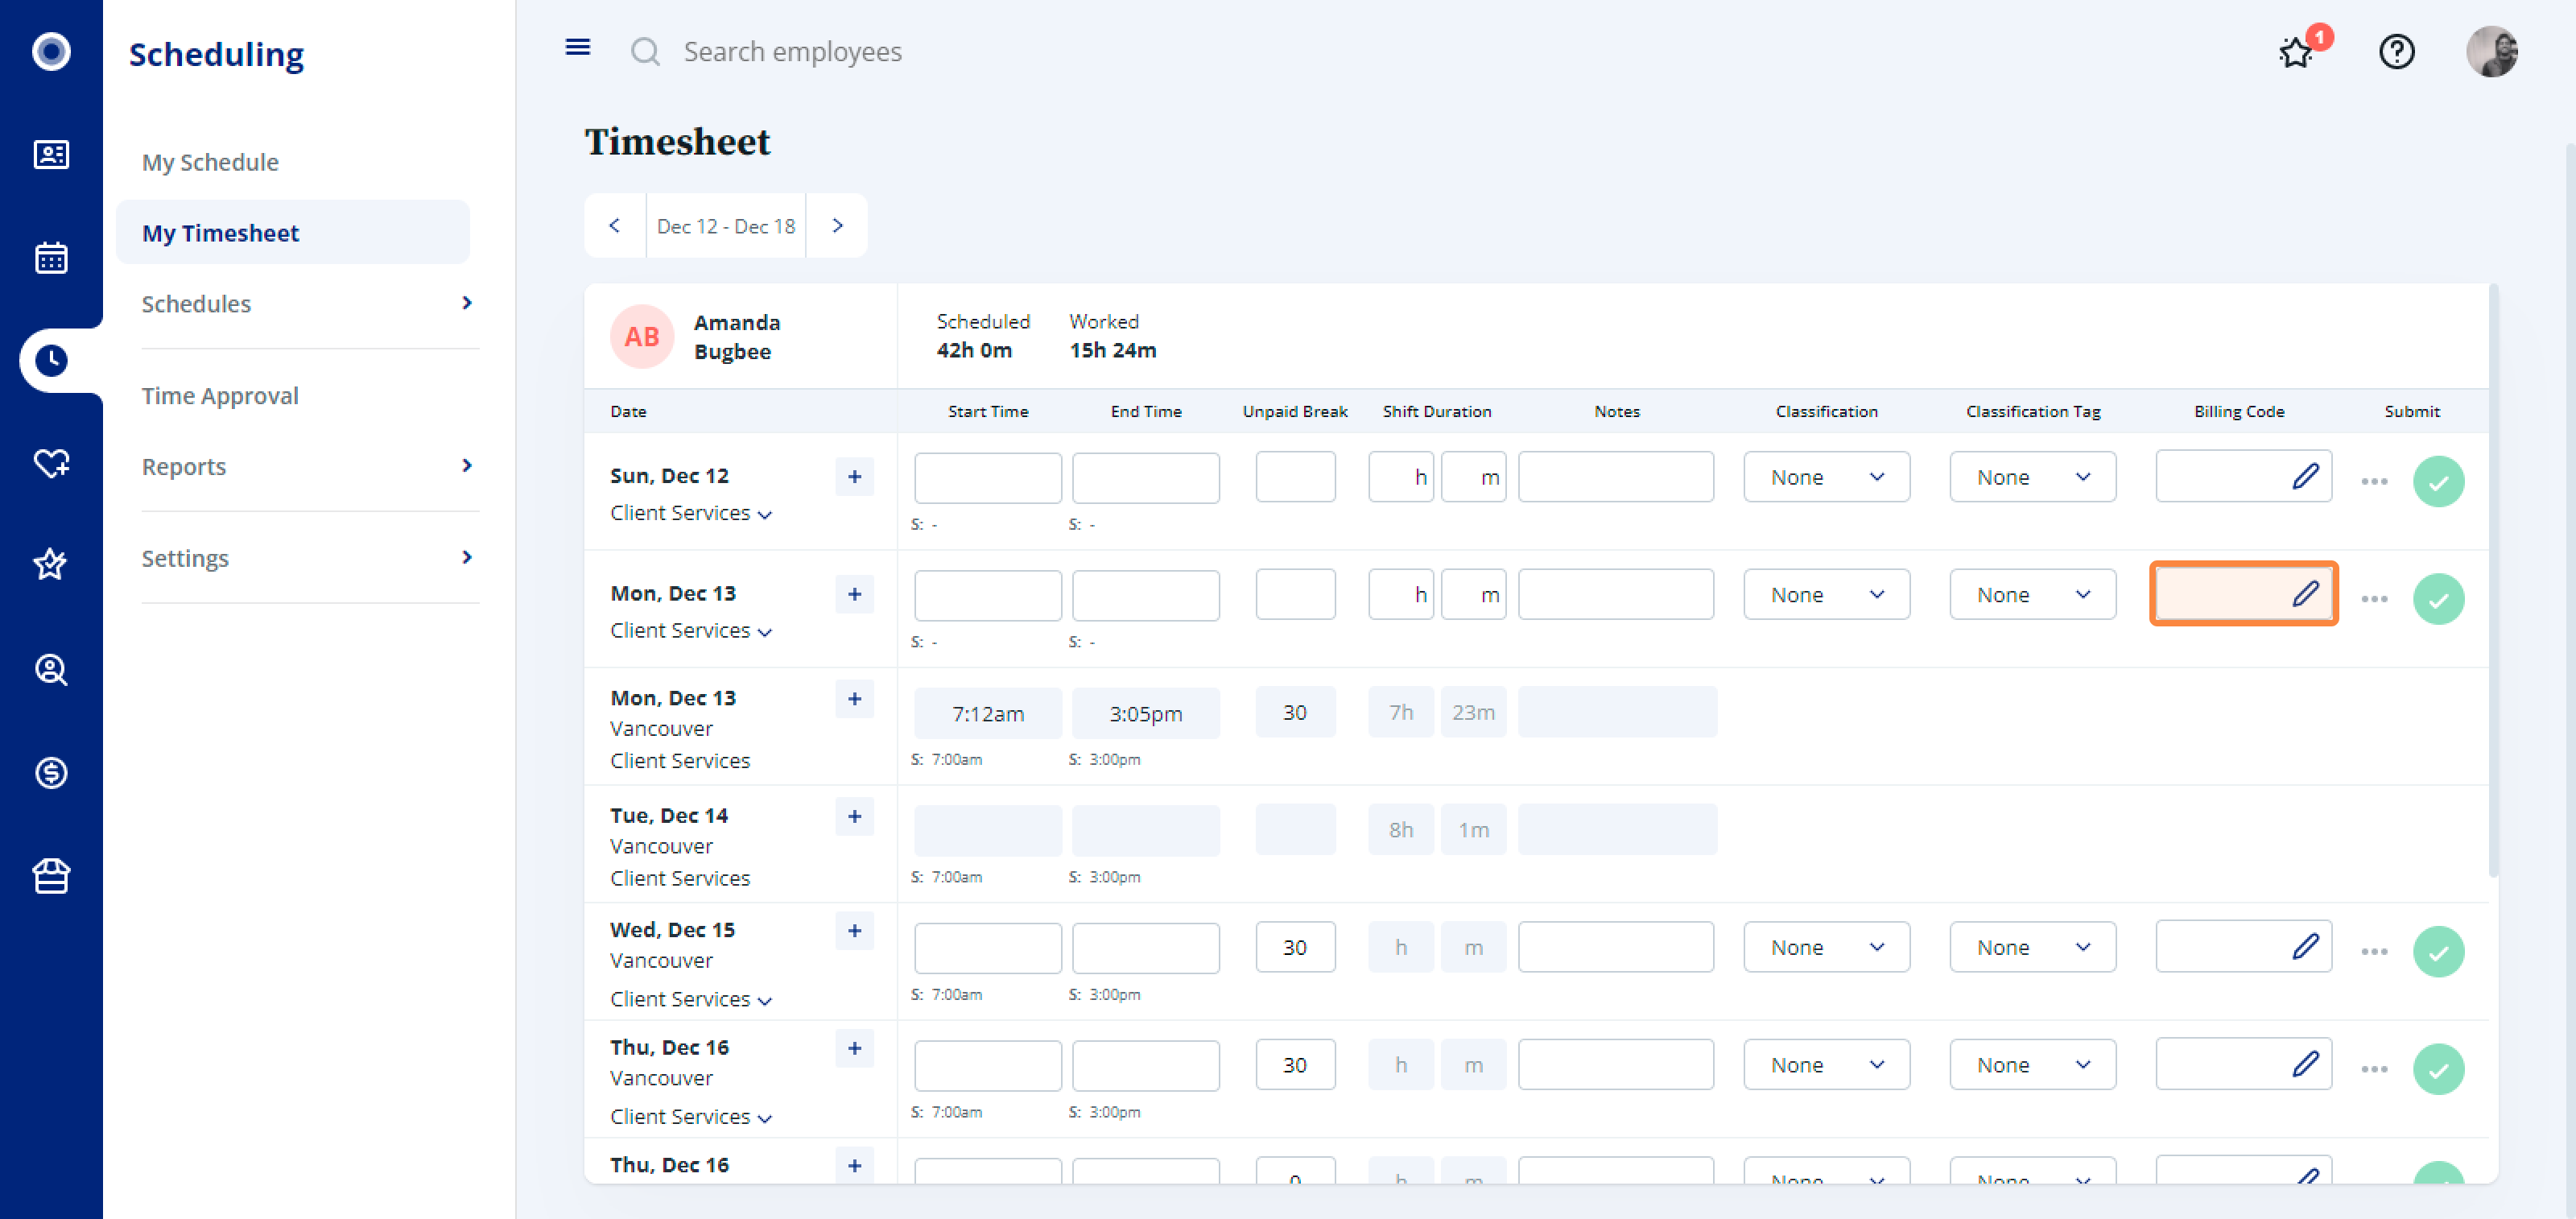Click the hamburger menu icon
This screenshot has width=2576, height=1219.
click(577, 47)
